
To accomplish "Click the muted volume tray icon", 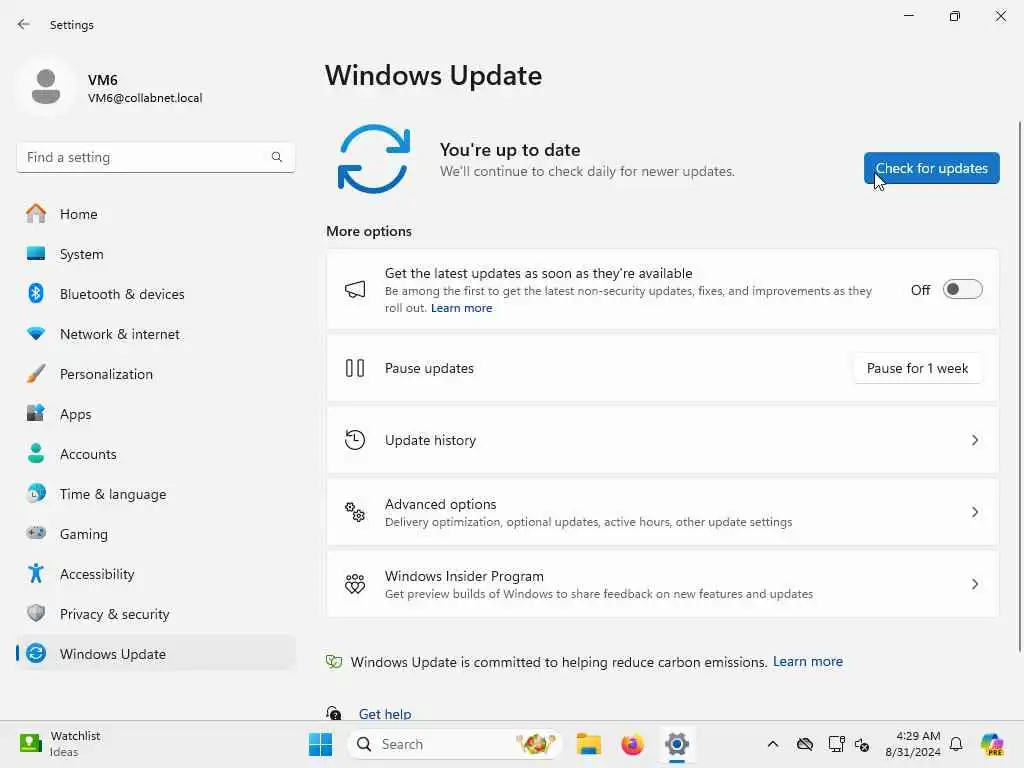I will point(862,744).
